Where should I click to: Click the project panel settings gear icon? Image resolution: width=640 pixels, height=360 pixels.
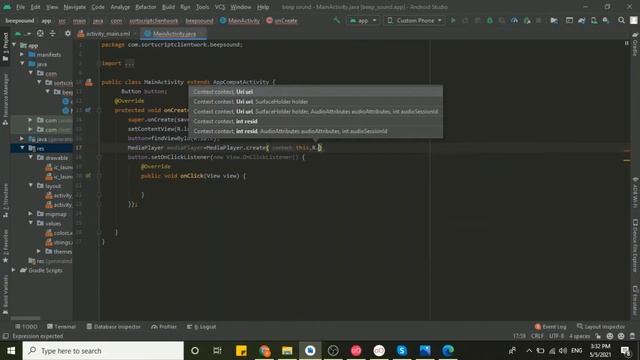[68, 33]
